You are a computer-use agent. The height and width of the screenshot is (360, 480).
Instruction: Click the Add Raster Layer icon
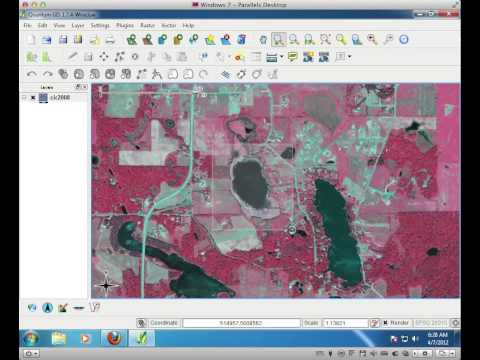[147, 40]
